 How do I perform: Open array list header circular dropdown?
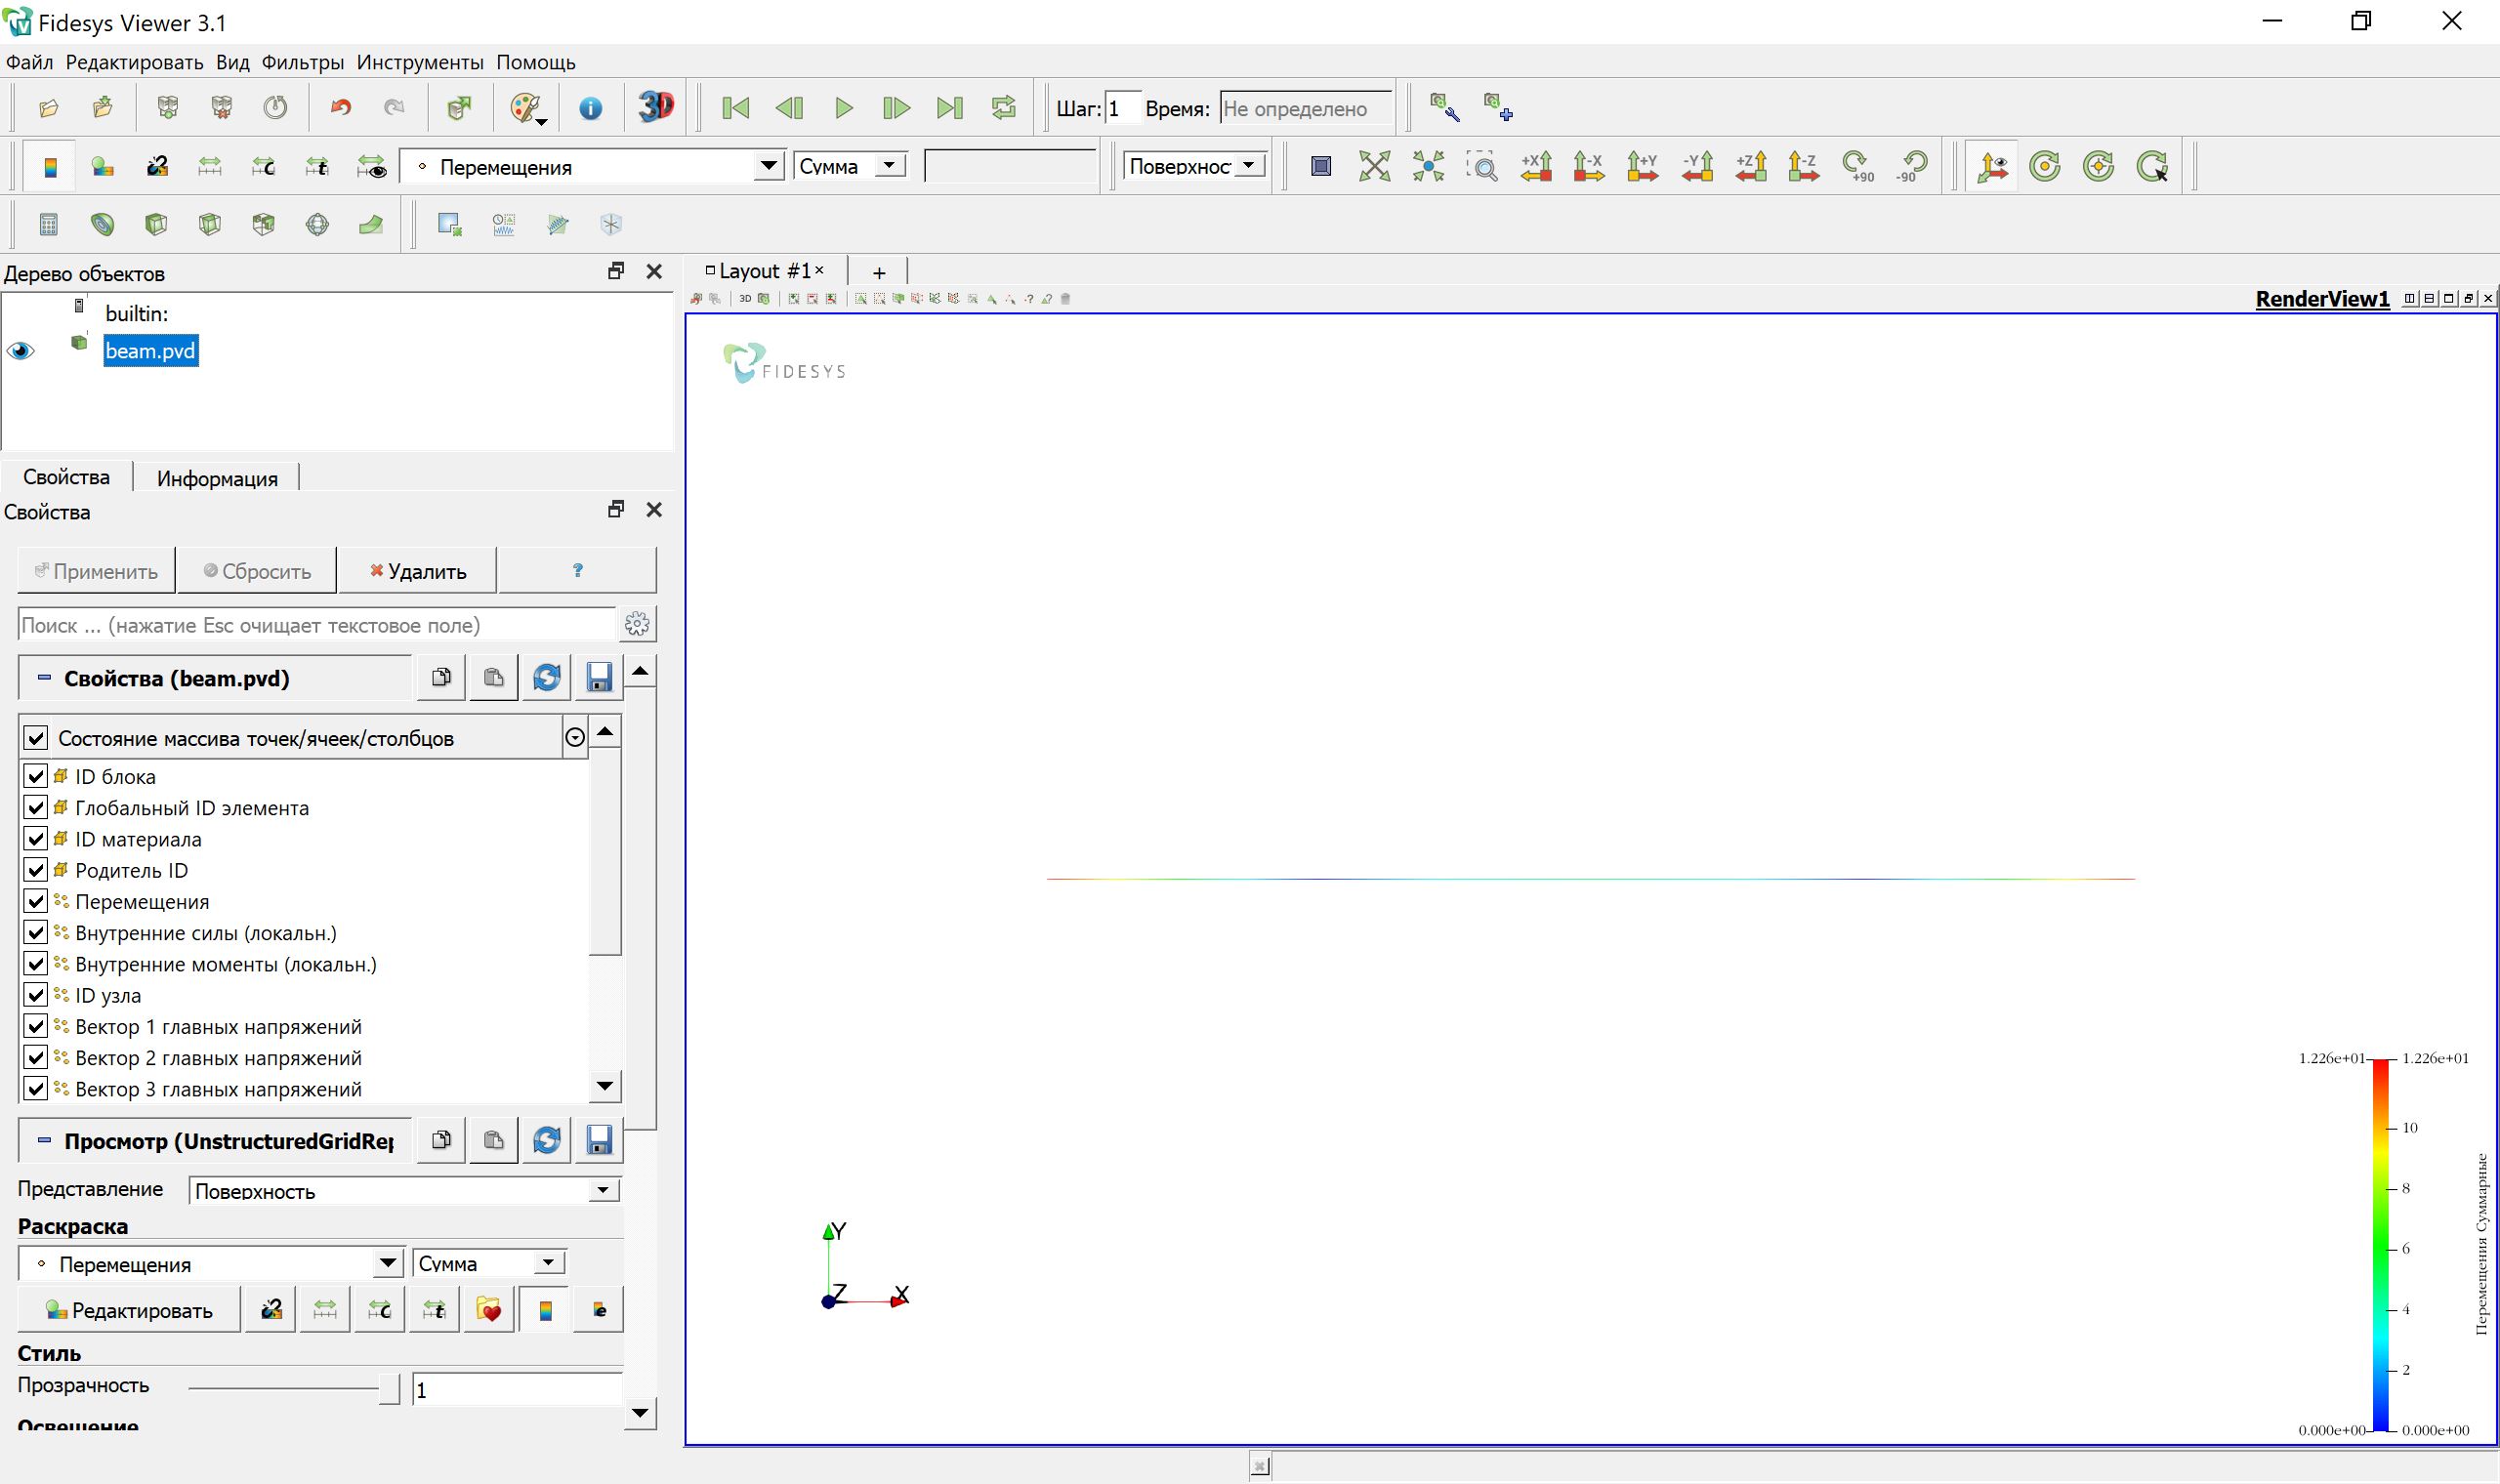click(575, 738)
